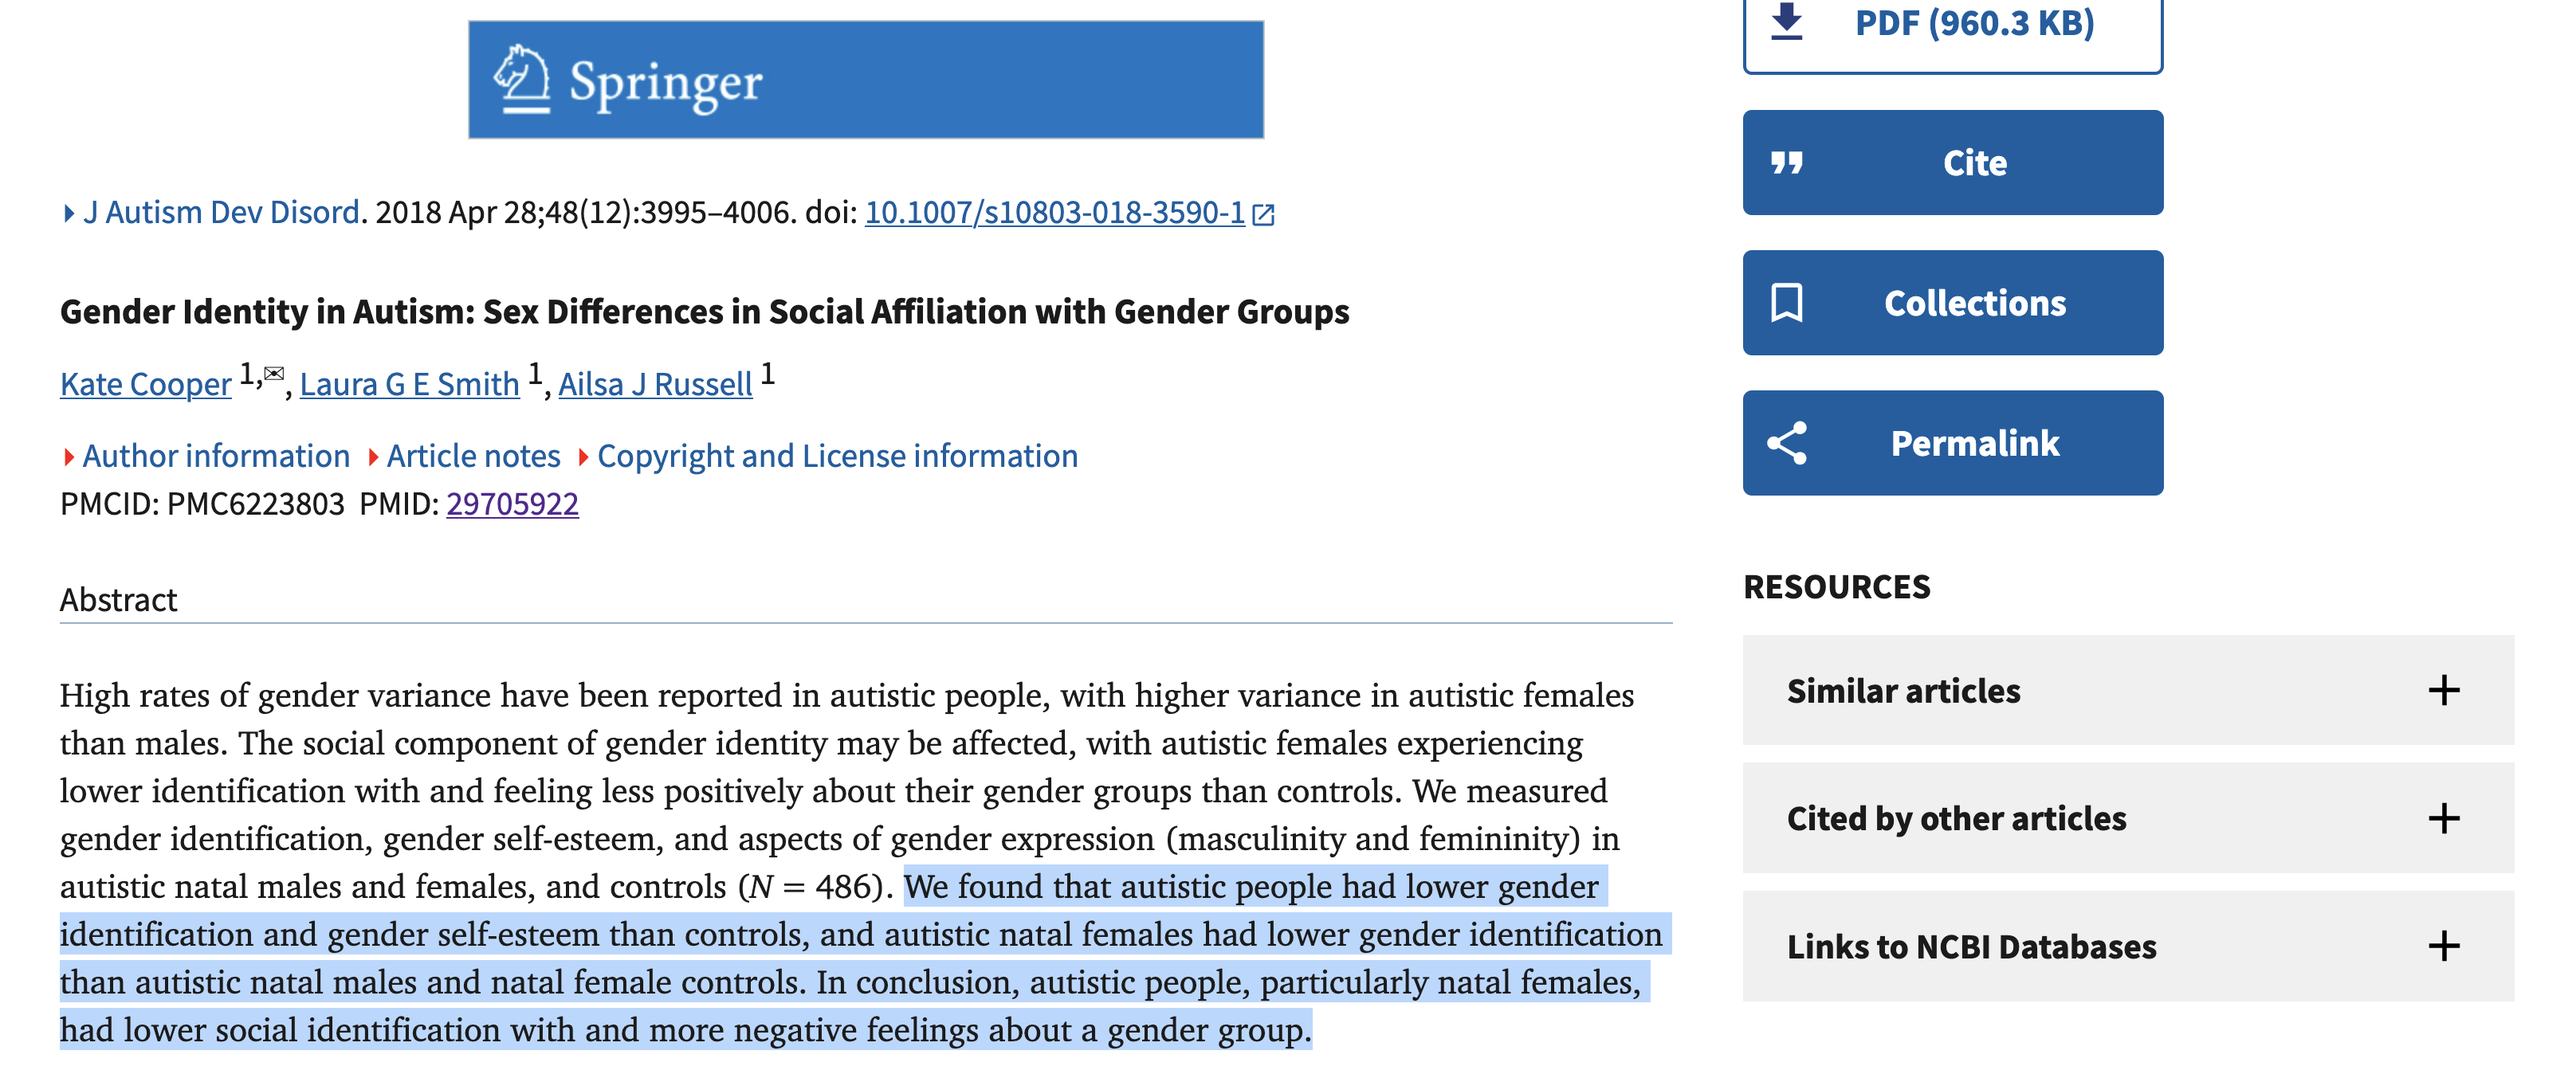This screenshot has height=1074, width=2576.
Task: Expand Links to NCBI Databases section
Action: click(2127, 946)
